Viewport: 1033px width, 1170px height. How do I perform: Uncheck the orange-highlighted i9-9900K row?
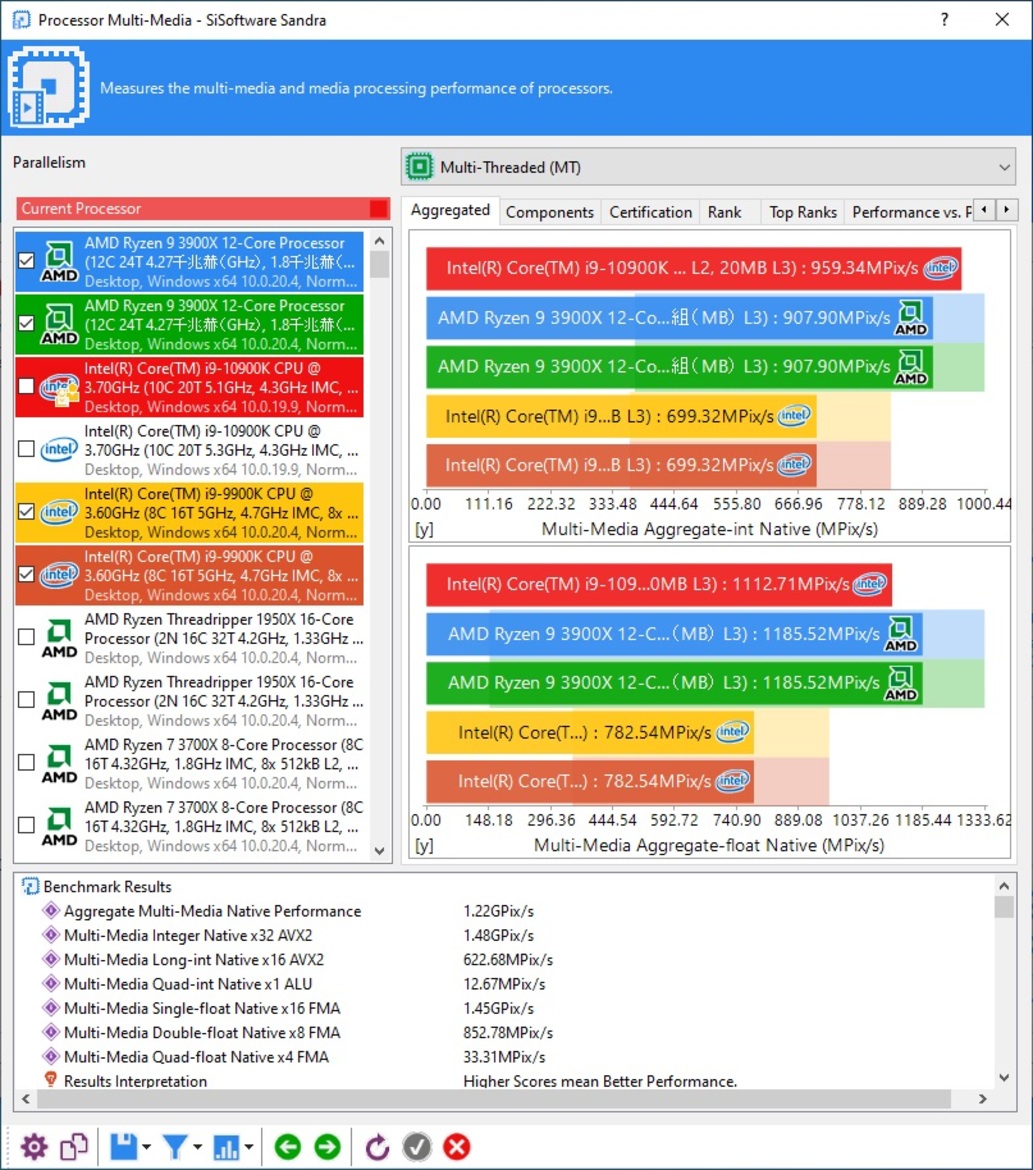point(26,574)
